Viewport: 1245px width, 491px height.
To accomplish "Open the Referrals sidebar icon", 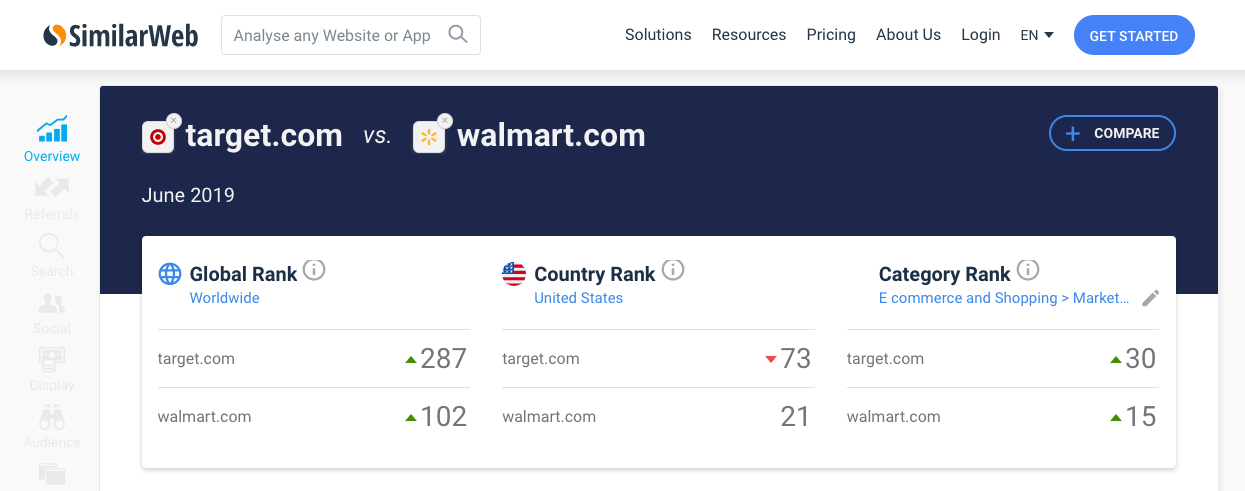I will (x=52, y=187).
